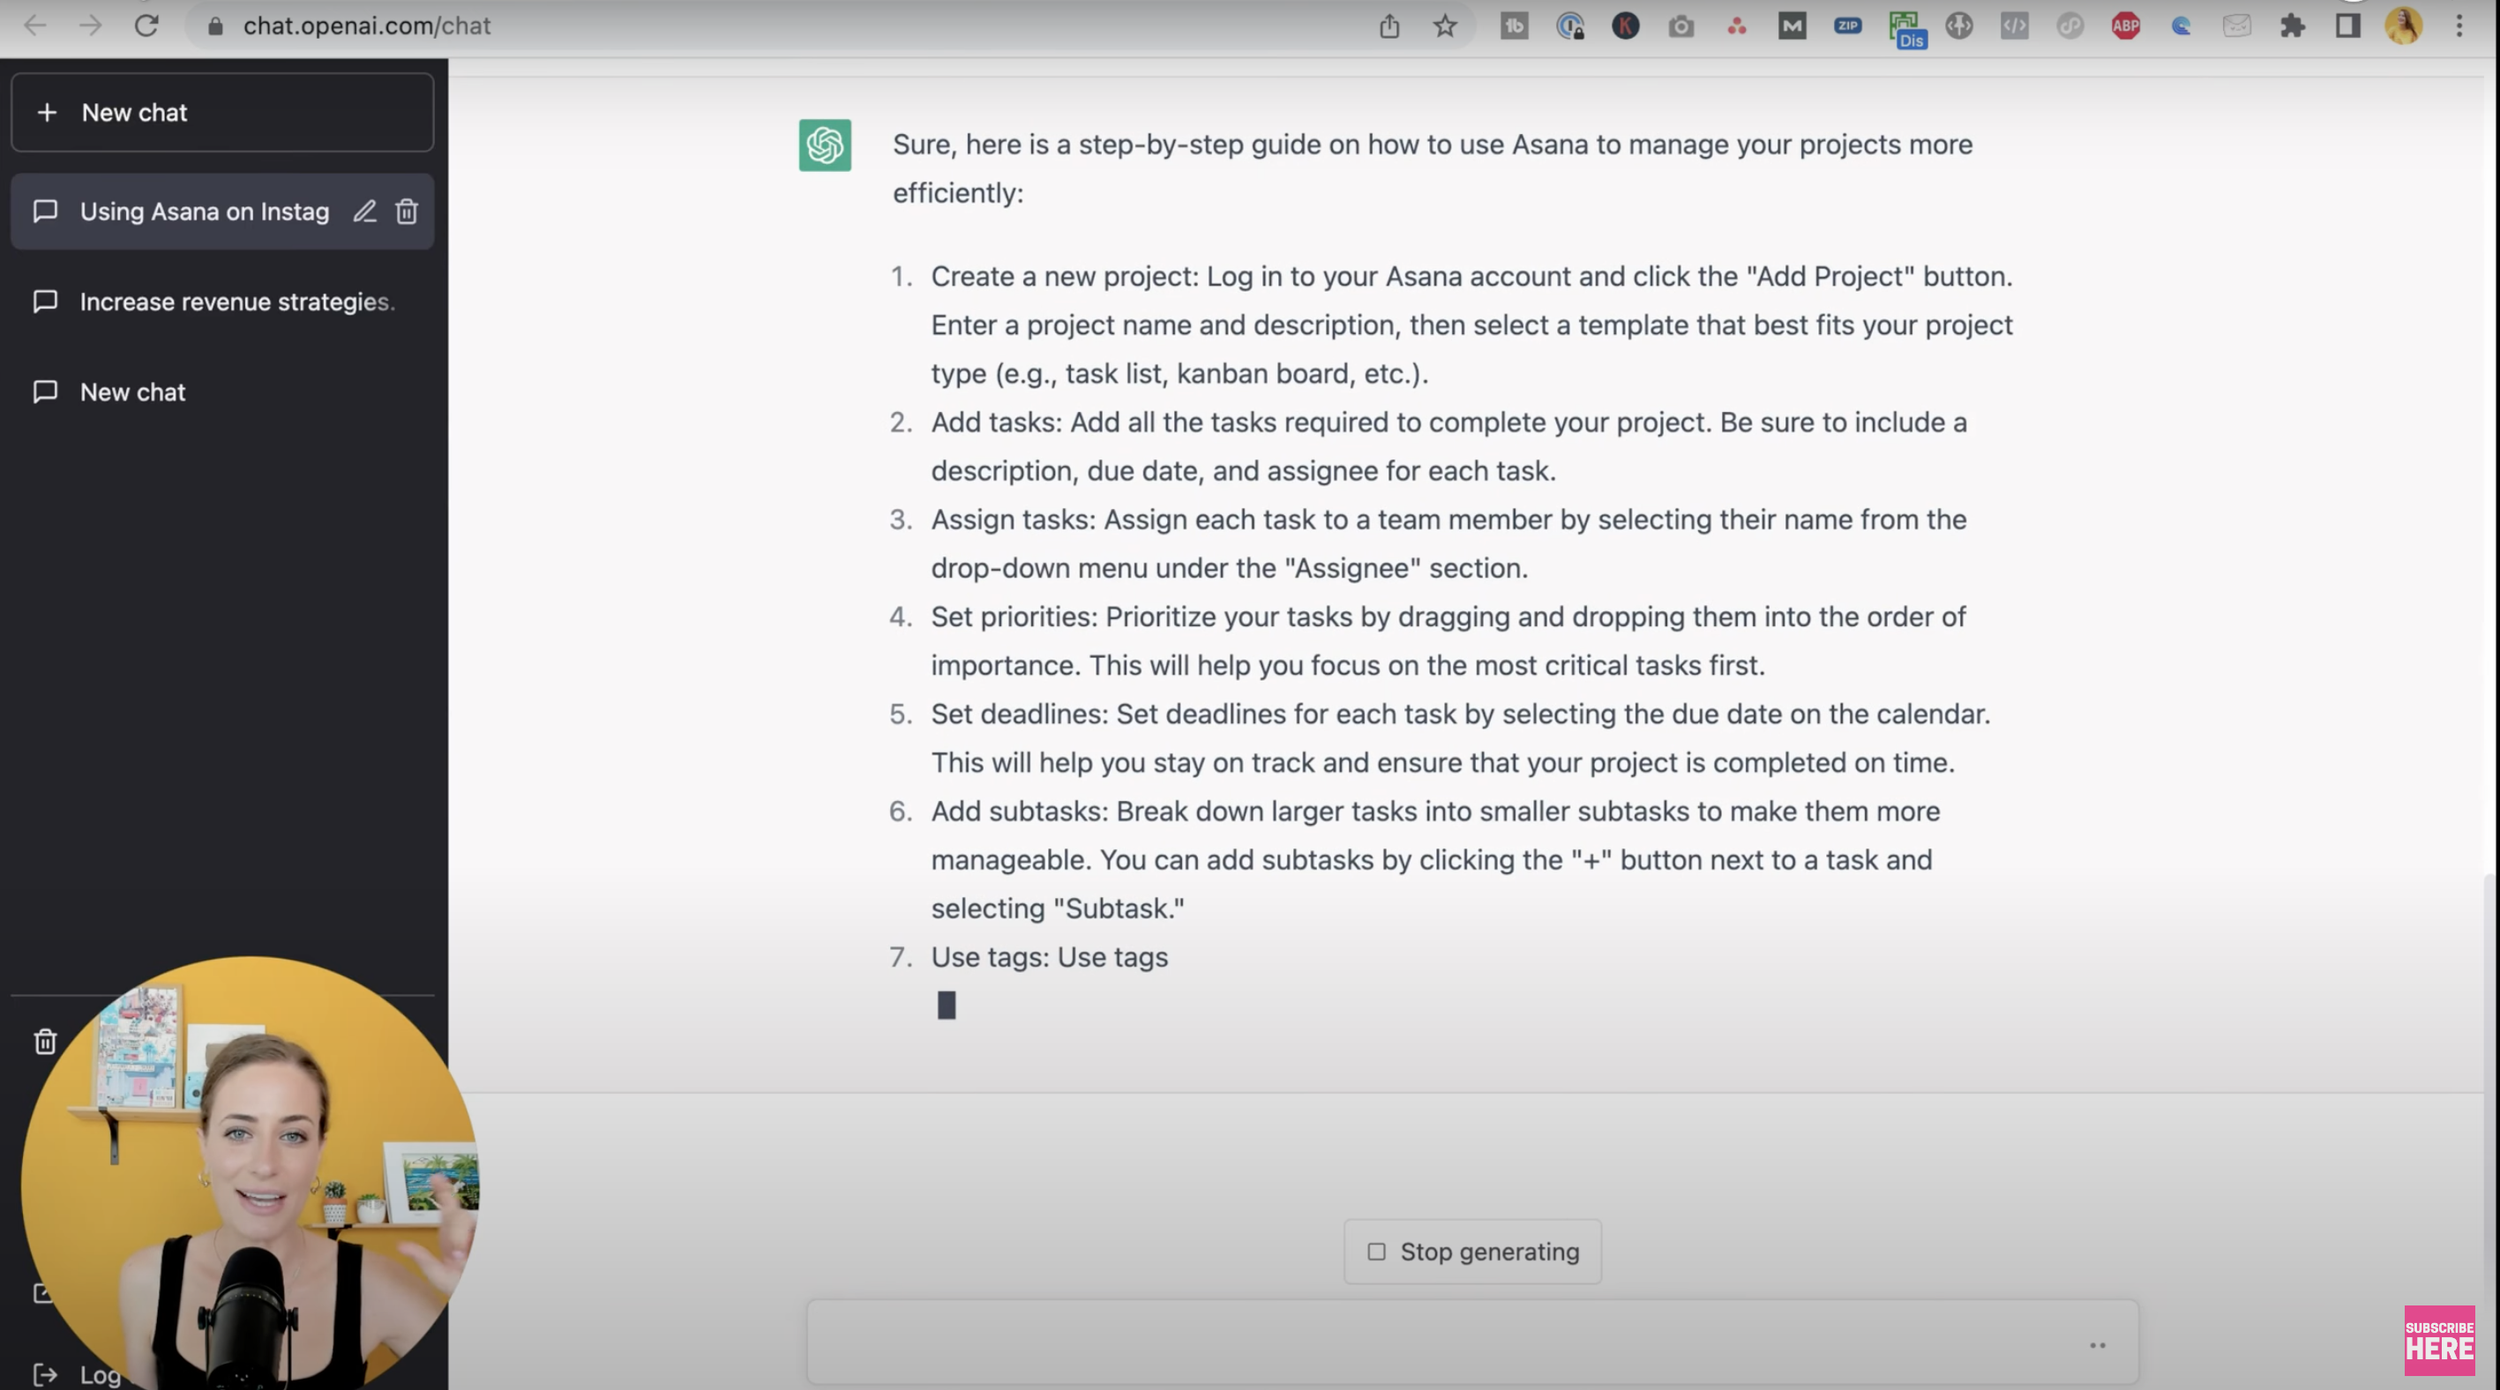
Task: Start a New chat from the sidebar button
Action: pyautogui.click(x=222, y=112)
